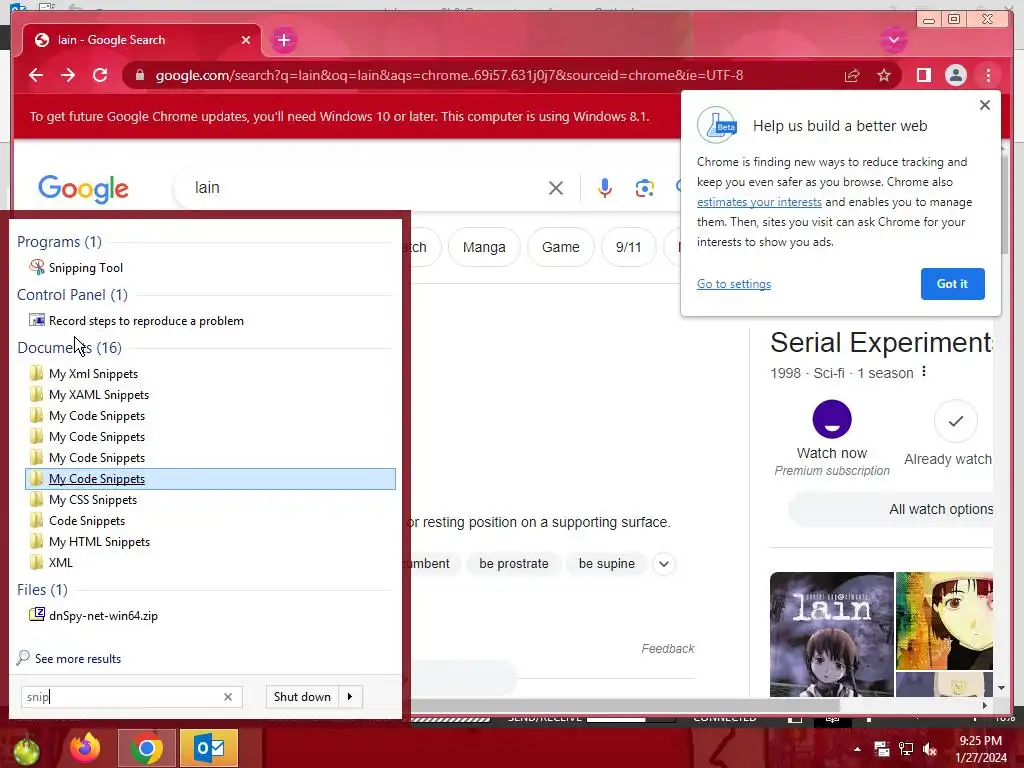Bookmark this page with the star icon

(x=884, y=76)
